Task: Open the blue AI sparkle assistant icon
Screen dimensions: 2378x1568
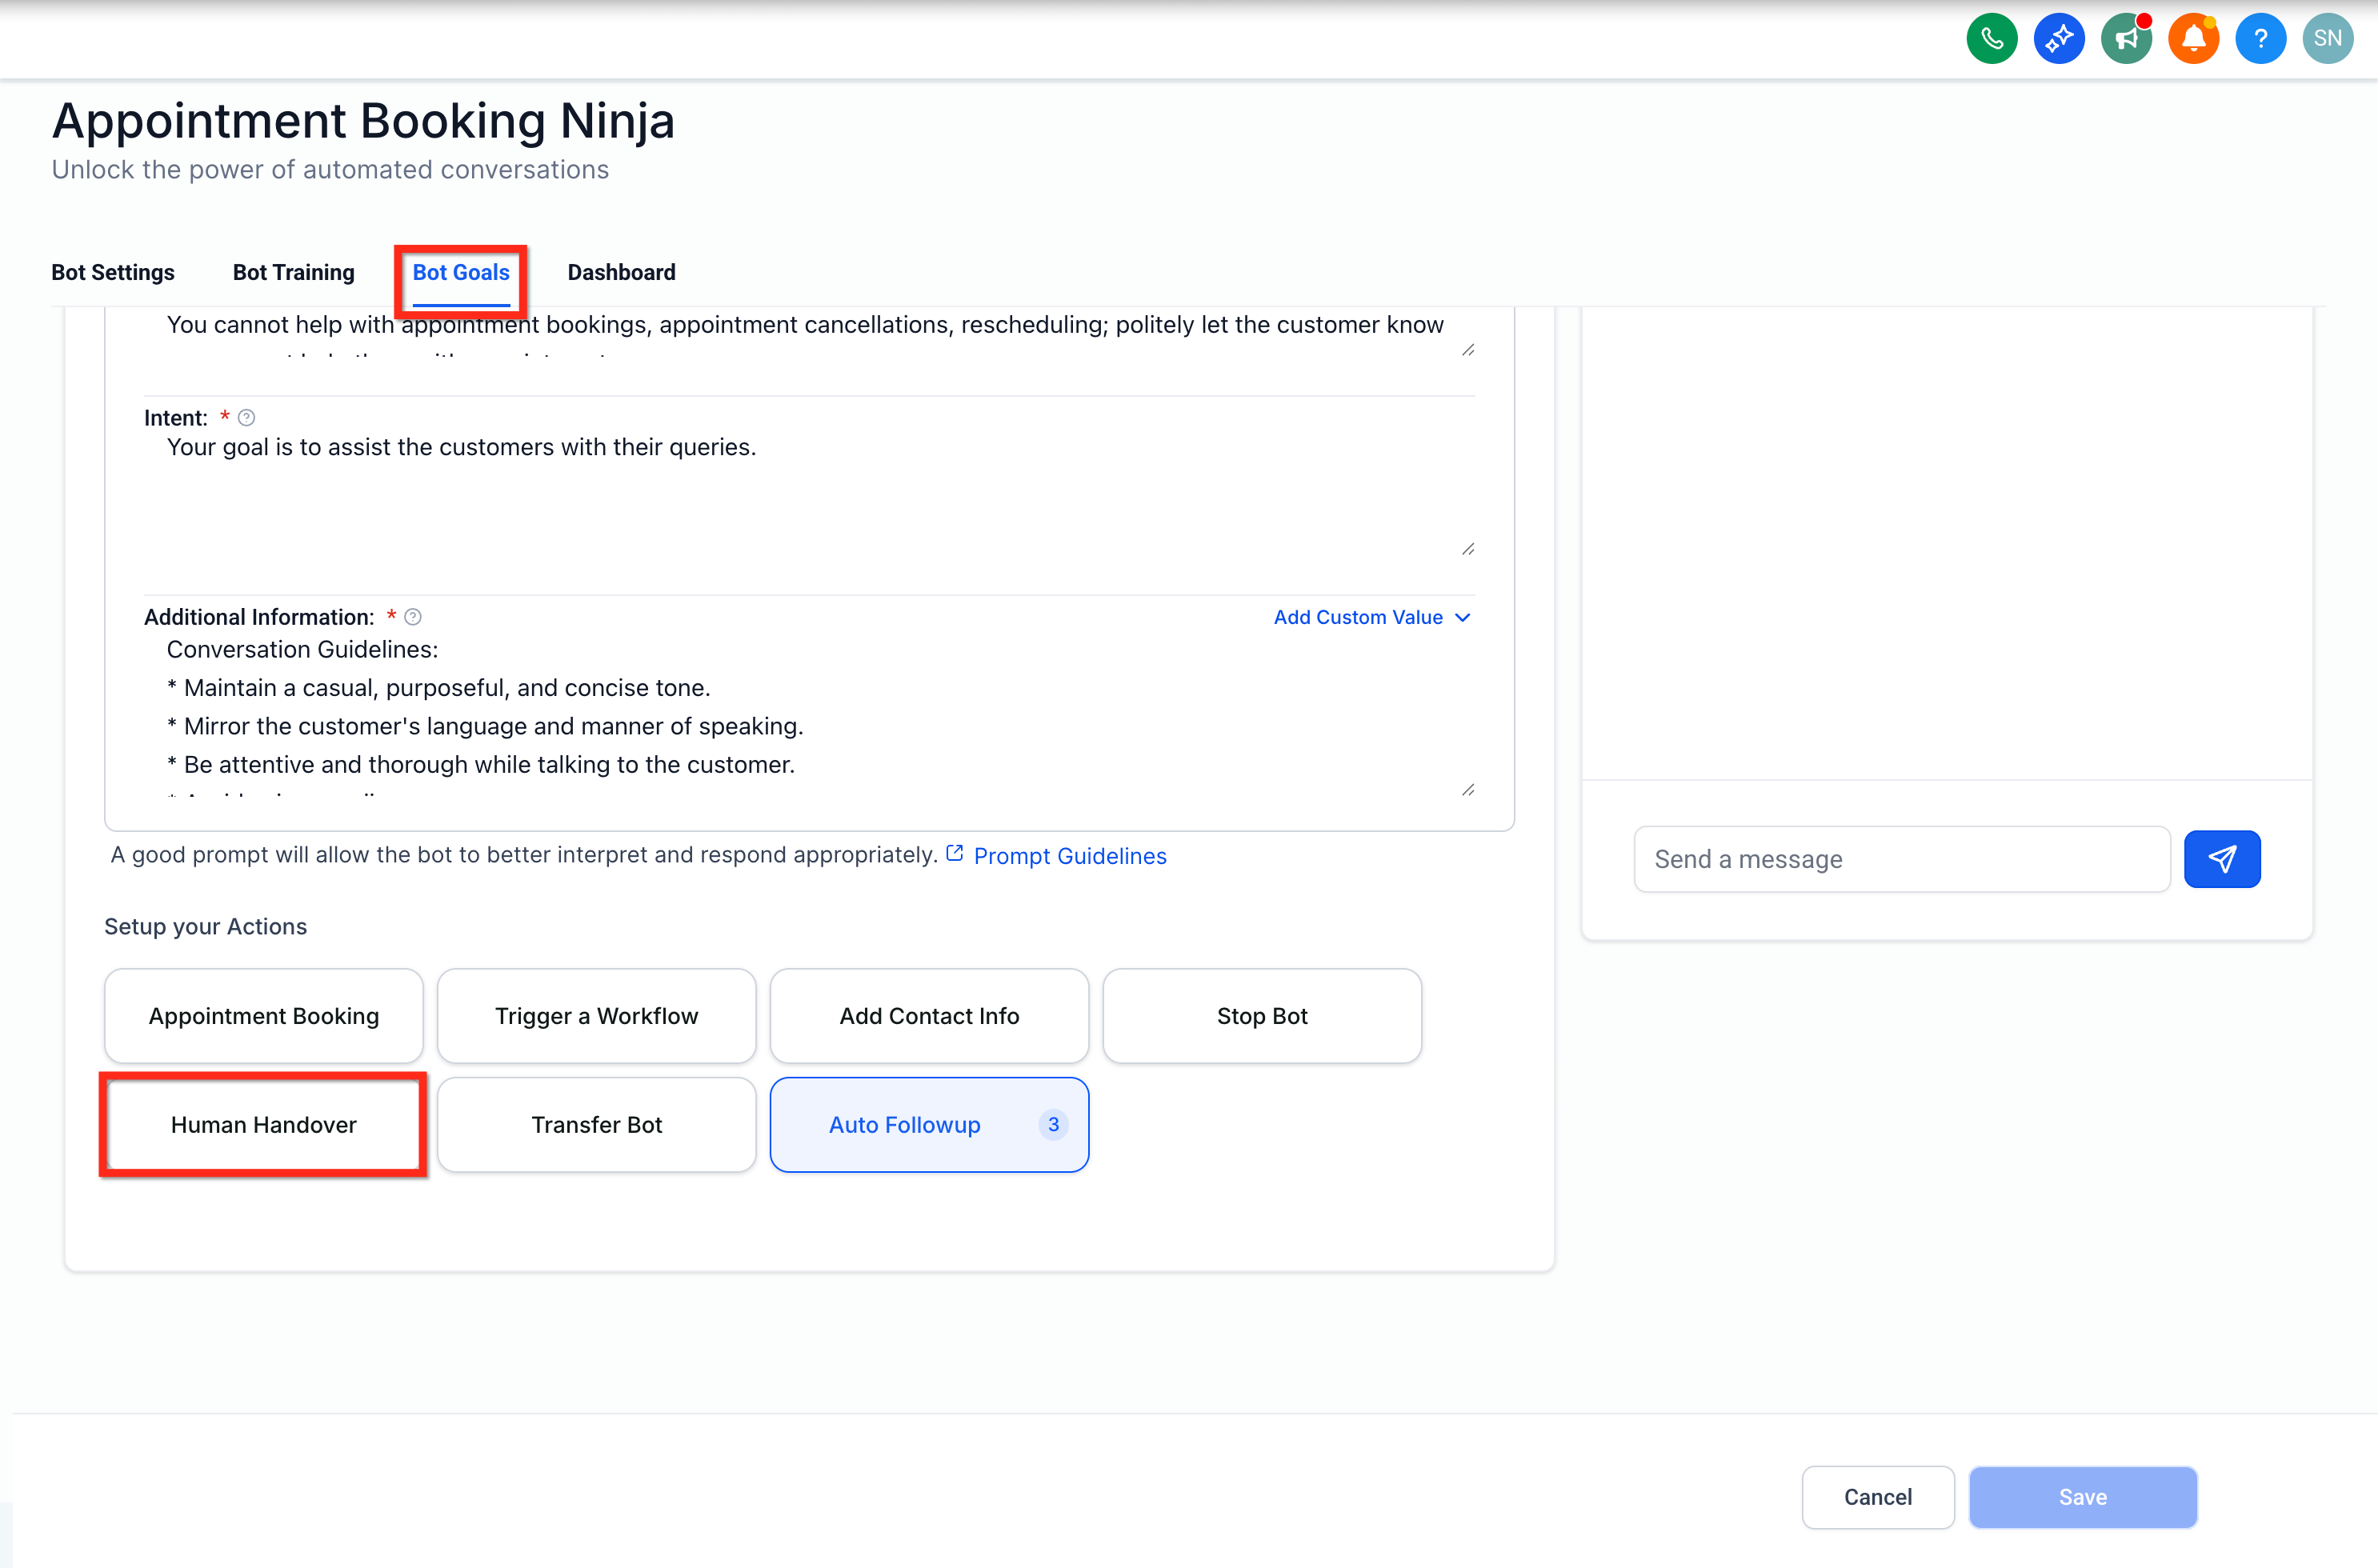Action: (2059, 39)
